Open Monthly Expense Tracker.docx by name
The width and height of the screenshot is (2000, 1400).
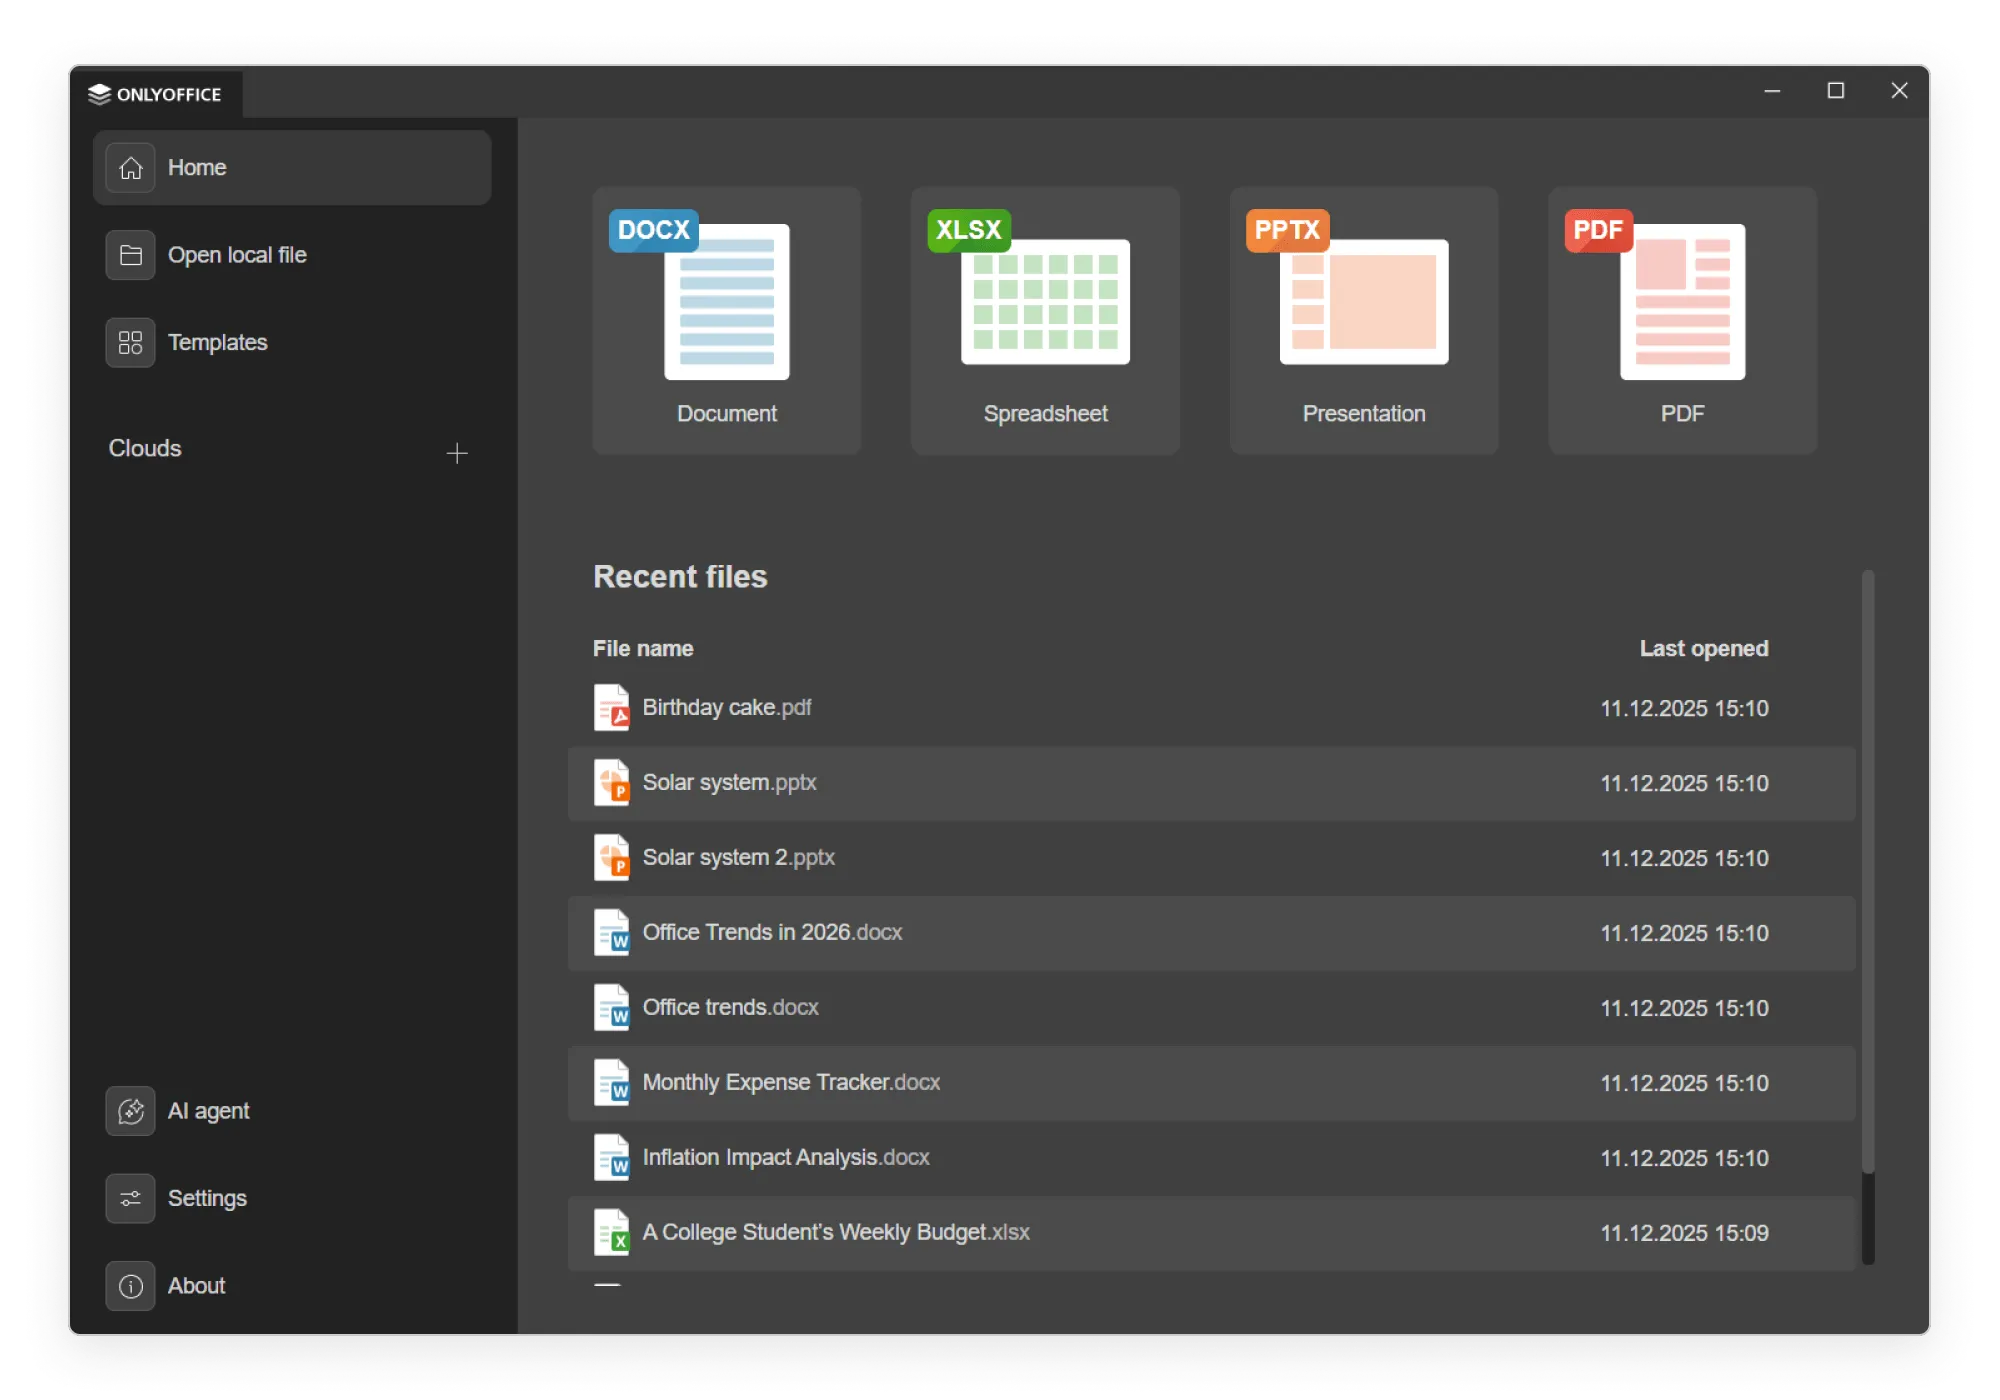(x=791, y=1083)
